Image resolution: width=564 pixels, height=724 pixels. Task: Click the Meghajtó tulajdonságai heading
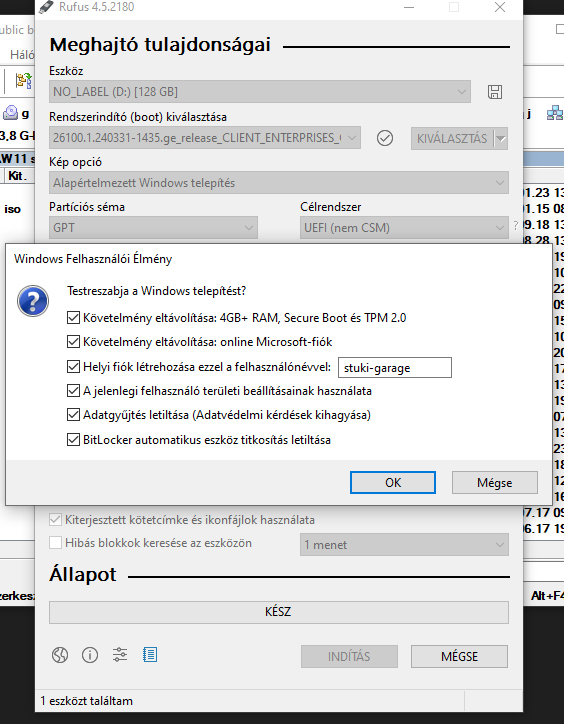point(160,45)
